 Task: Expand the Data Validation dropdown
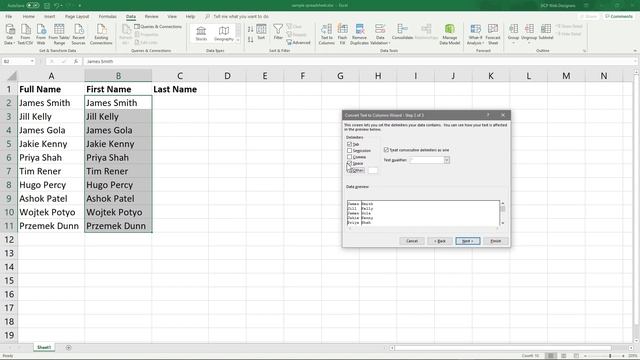pyautogui.click(x=389, y=43)
